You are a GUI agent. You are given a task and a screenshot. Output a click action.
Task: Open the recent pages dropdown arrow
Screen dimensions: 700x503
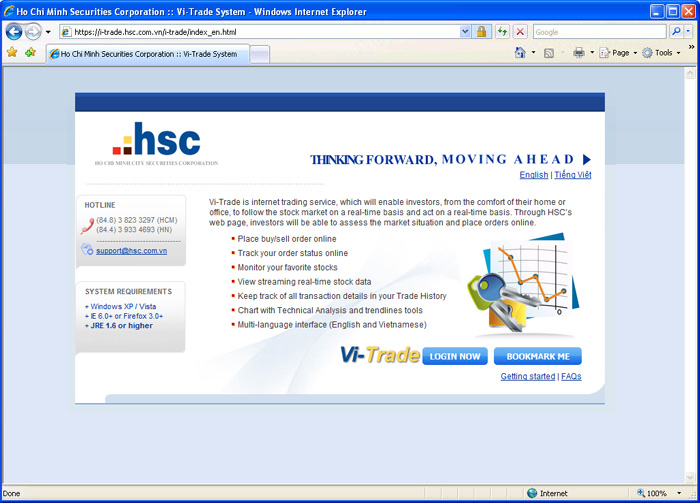(48, 32)
